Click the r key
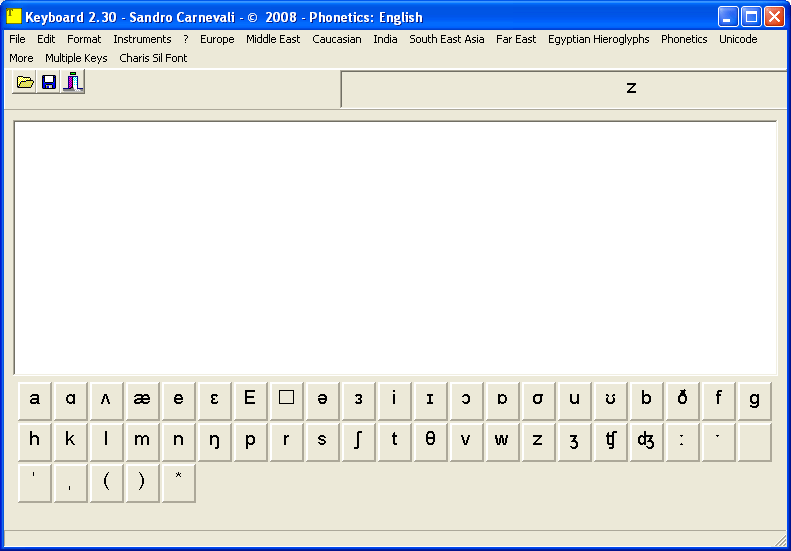This screenshot has width=791, height=551. click(x=286, y=443)
